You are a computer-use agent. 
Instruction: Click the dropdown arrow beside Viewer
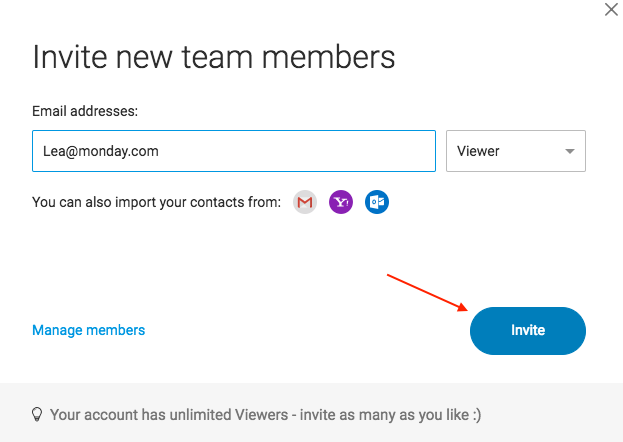[x=570, y=151]
